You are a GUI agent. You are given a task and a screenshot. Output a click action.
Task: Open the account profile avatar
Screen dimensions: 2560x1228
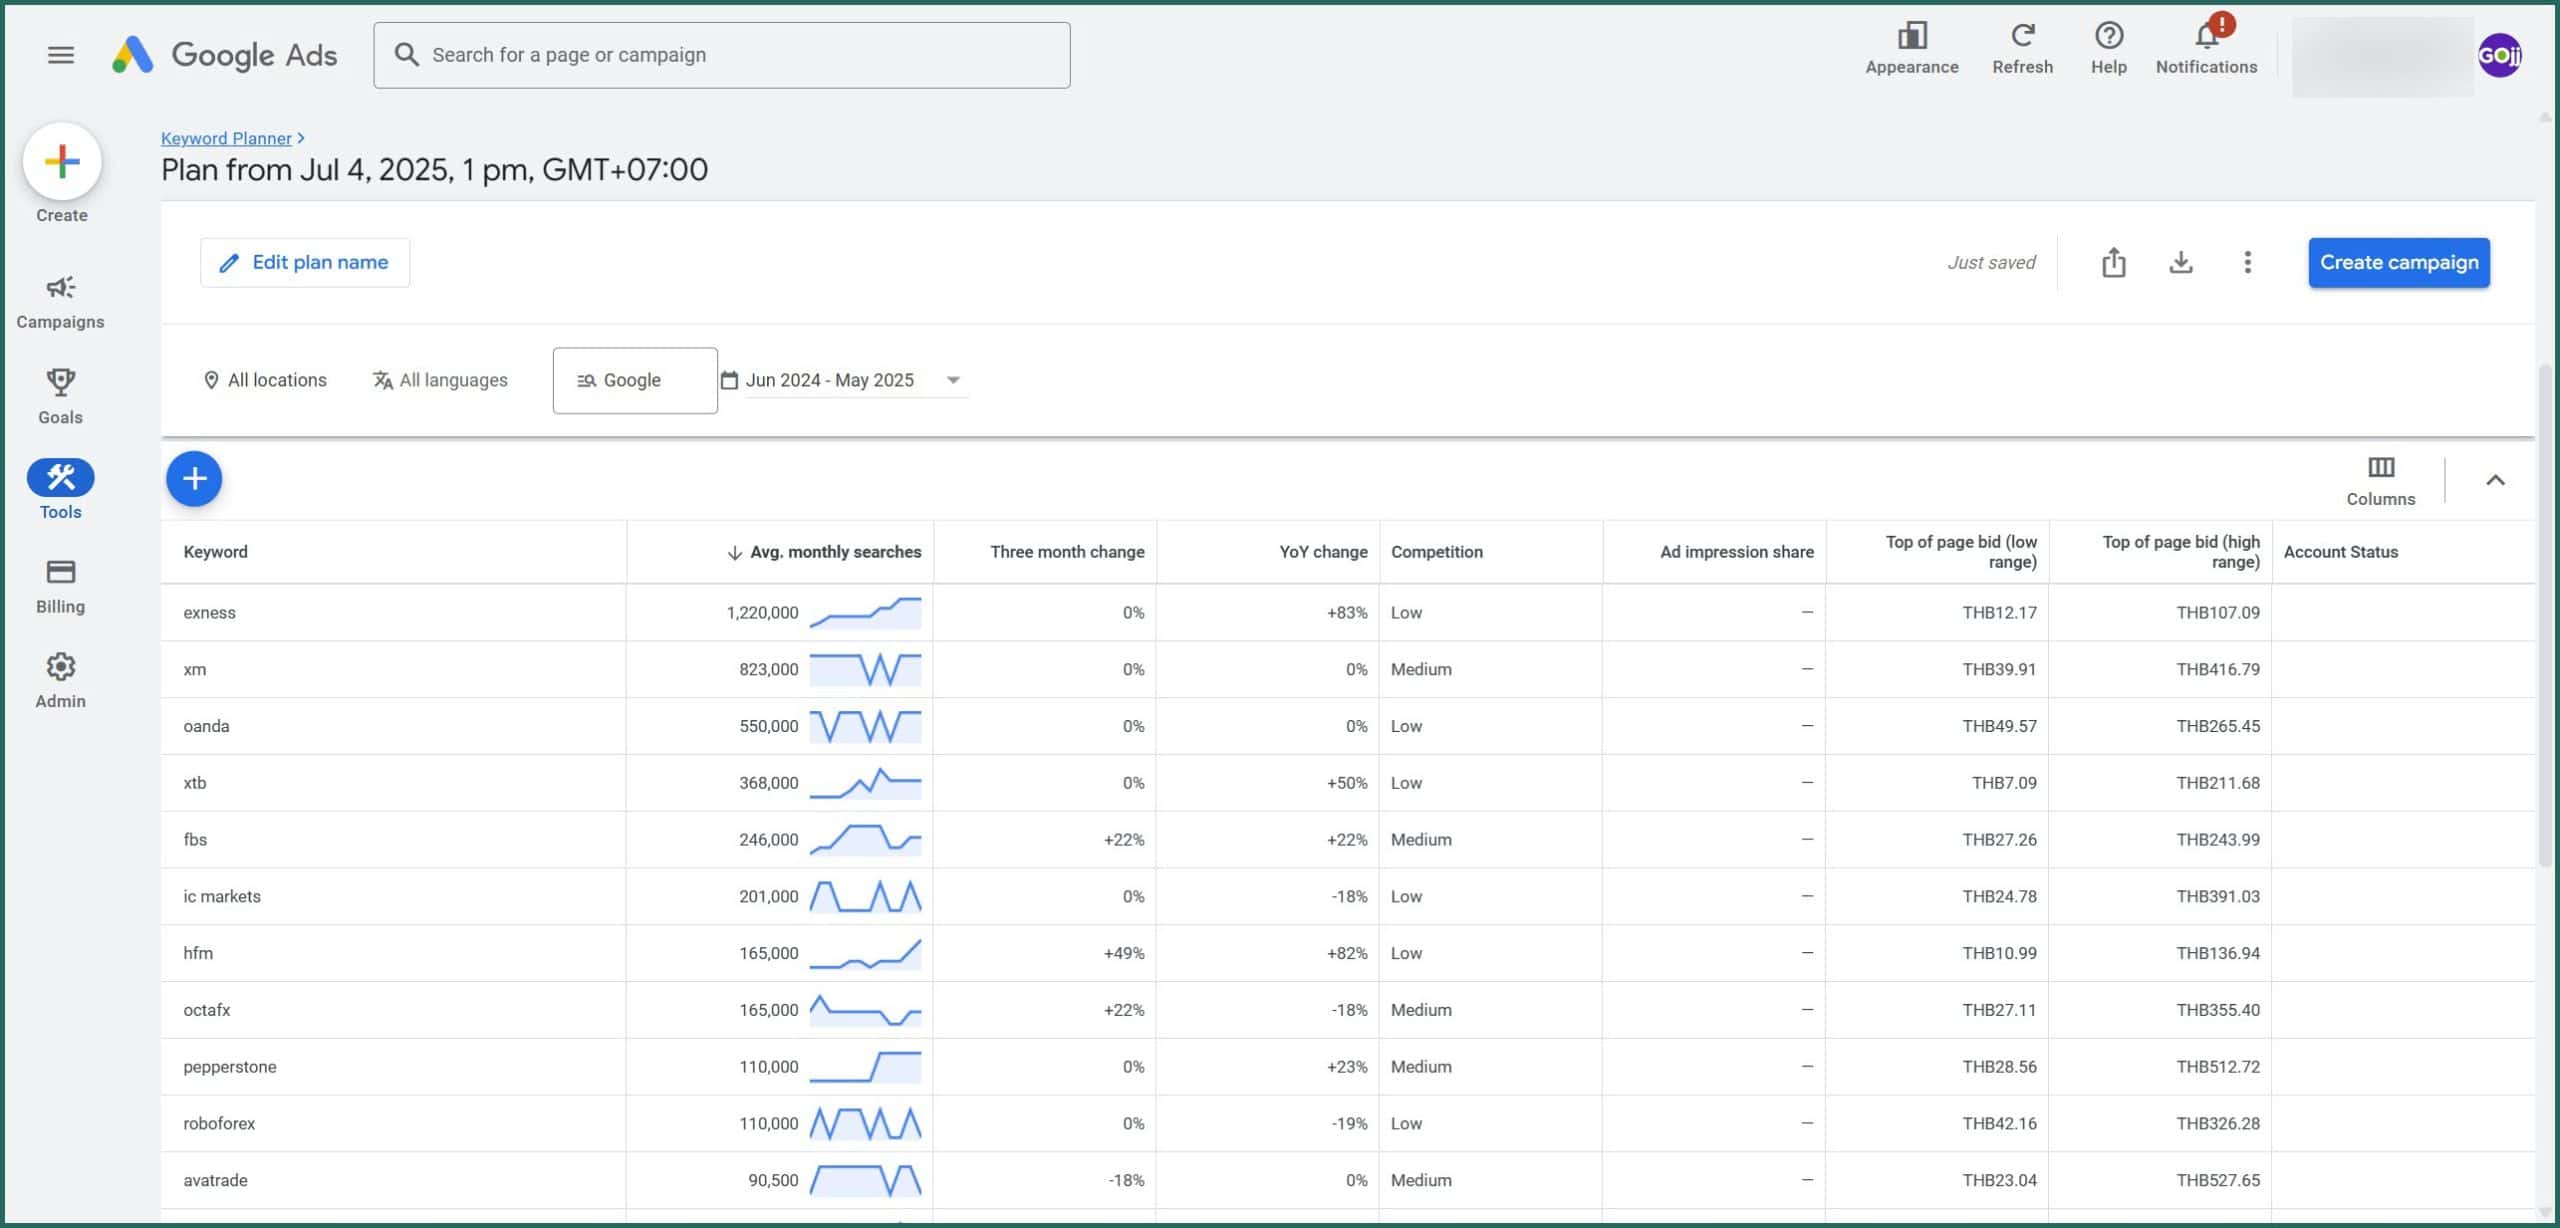(2499, 55)
